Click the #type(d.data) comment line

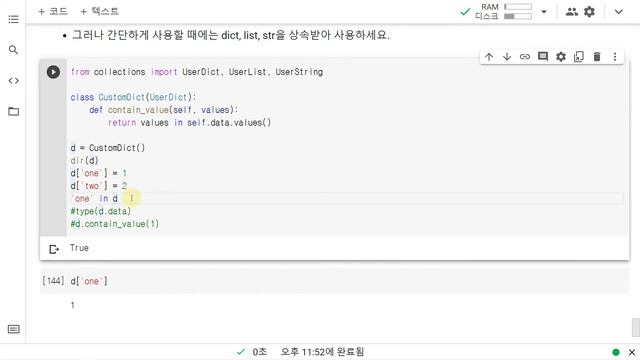coord(101,211)
